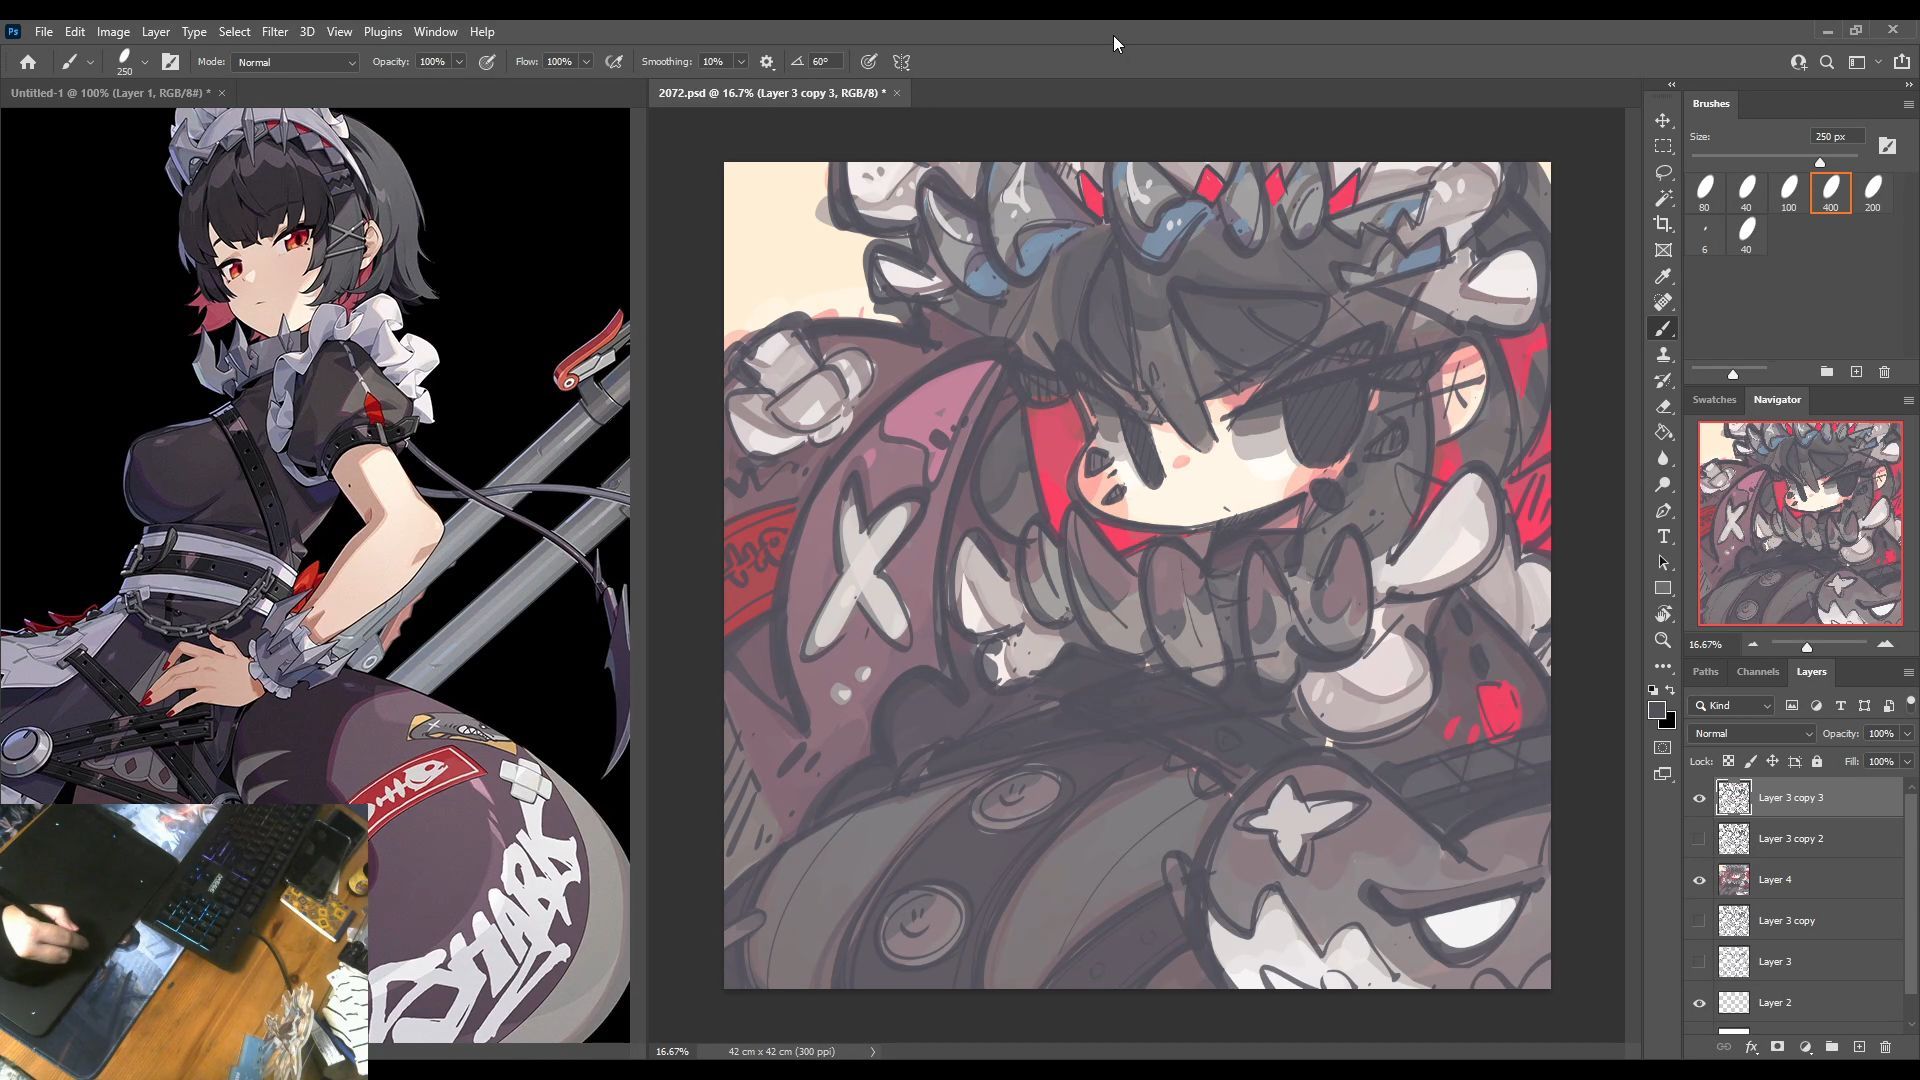This screenshot has width=1920, height=1080.
Task: Open brush preset picker arrow
Action: (145, 62)
